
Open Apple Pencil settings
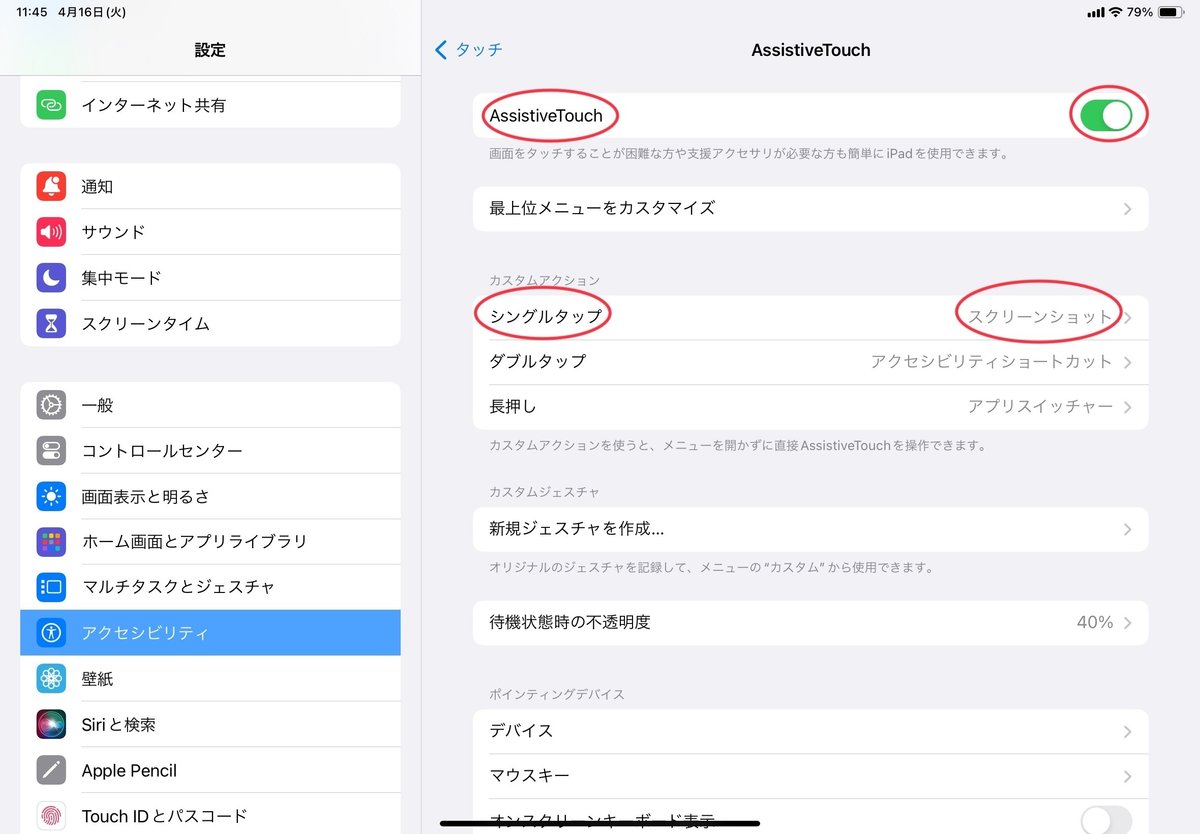[x=210, y=770]
